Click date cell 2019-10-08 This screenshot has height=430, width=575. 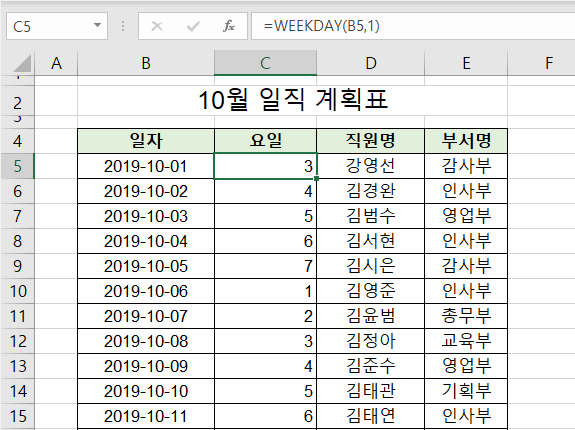(146, 341)
